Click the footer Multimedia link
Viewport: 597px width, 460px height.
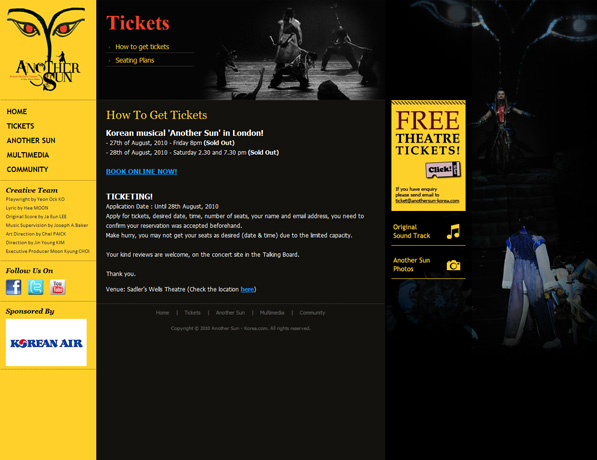pos(272,313)
